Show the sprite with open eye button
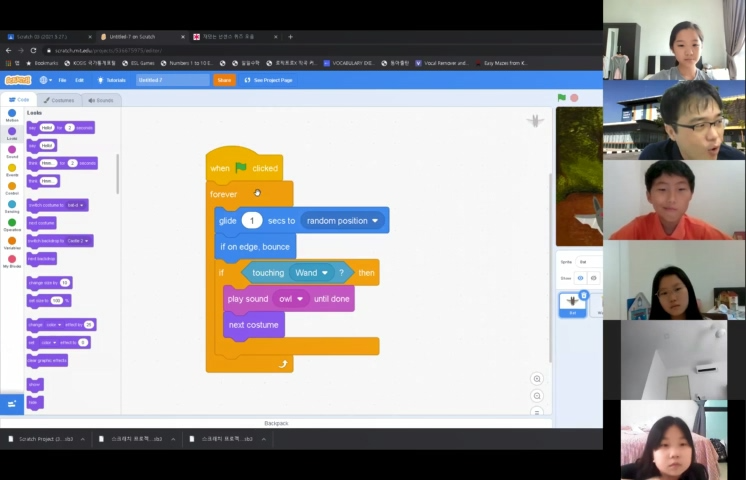The width and height of the screenshot is (746, 480). point(580,278)
